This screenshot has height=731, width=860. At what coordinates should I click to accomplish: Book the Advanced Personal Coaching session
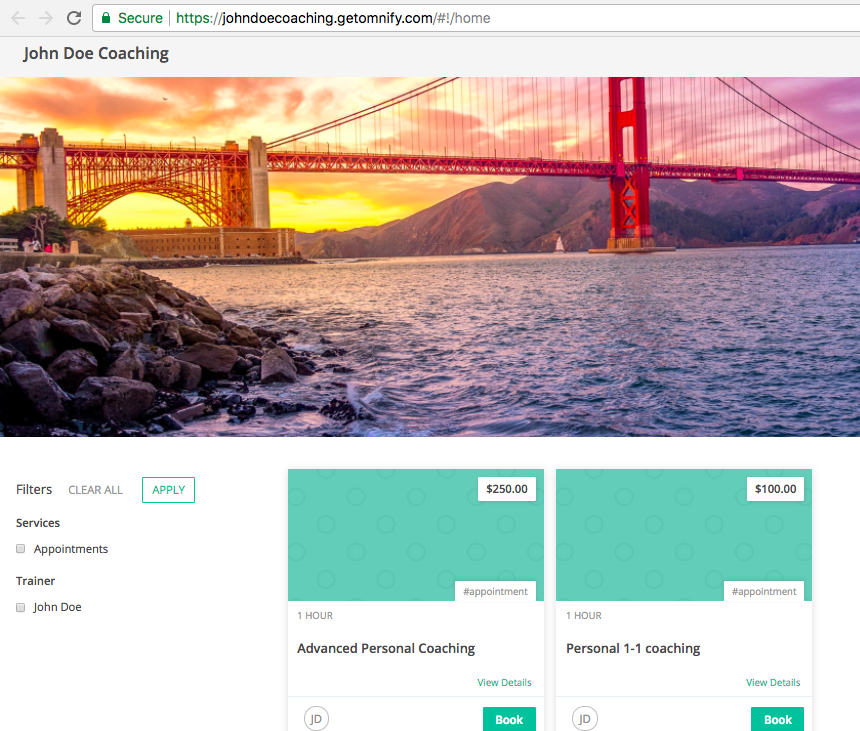point(509,719)
